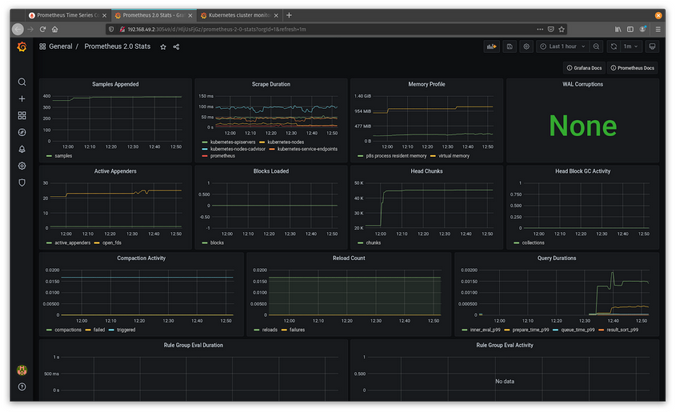The width and height of the screenshot is (675, 412).
Task: Open the Dashboards grid icon in sidebar
Action: (x=22, y=116)
